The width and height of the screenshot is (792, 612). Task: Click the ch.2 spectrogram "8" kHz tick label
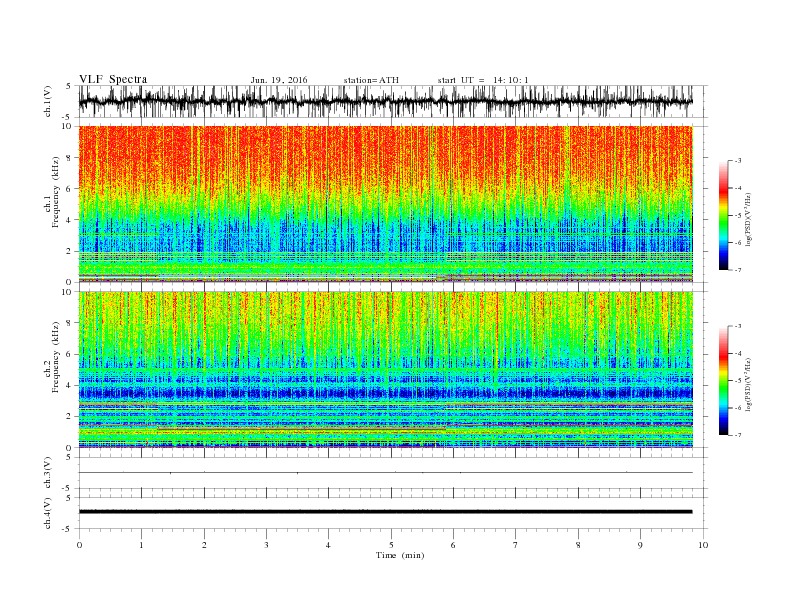click(70, 323)
